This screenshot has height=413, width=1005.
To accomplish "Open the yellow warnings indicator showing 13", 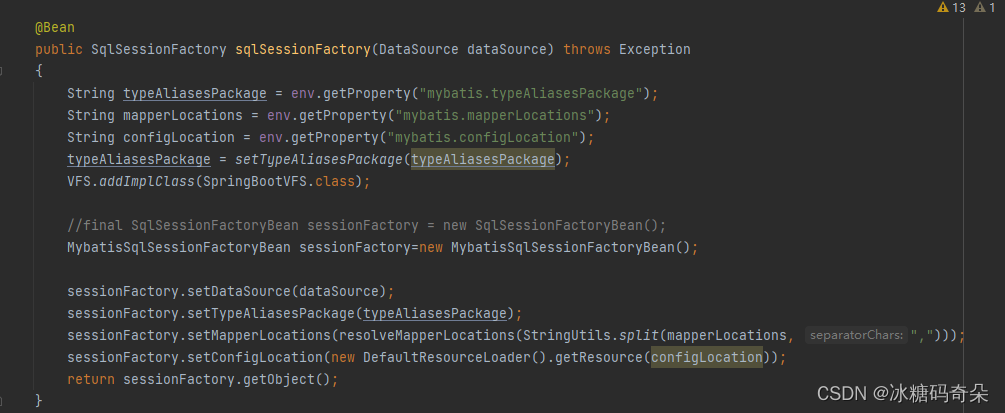I will 951,8.
